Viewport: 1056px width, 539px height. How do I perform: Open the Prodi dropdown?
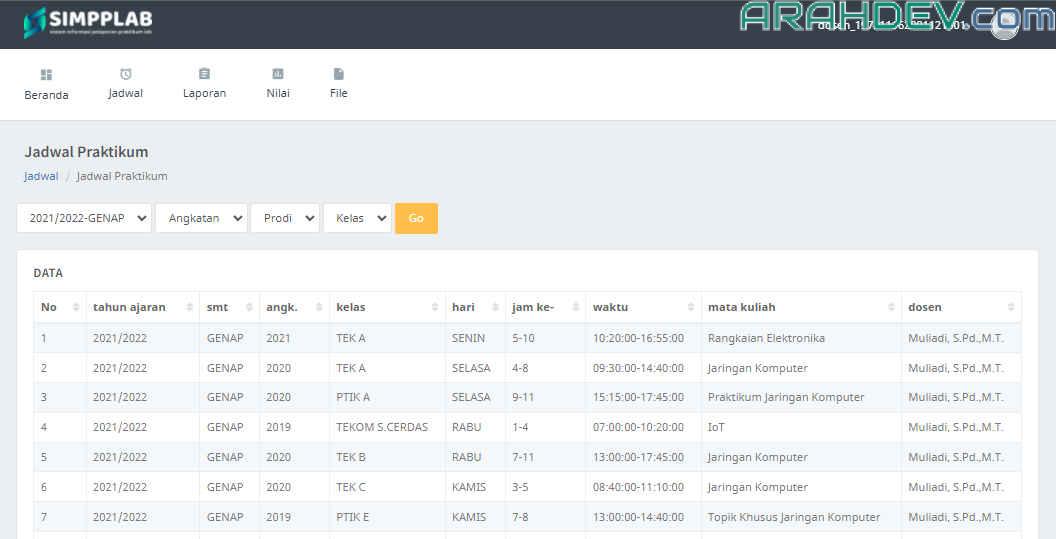click(285, 218)
